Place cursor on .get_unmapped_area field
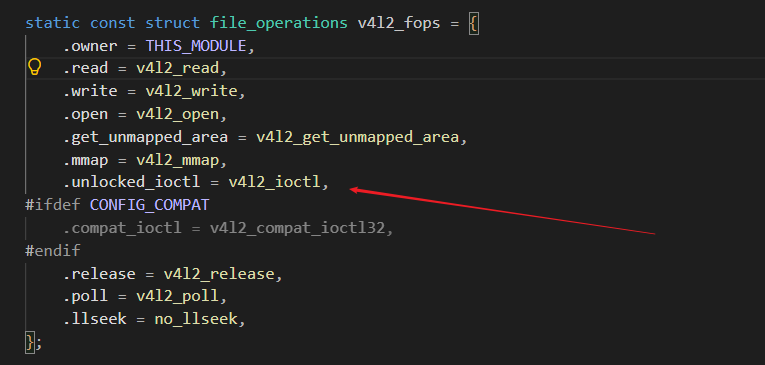The width and height of the screenshot is (765, 365). point(145,137)
